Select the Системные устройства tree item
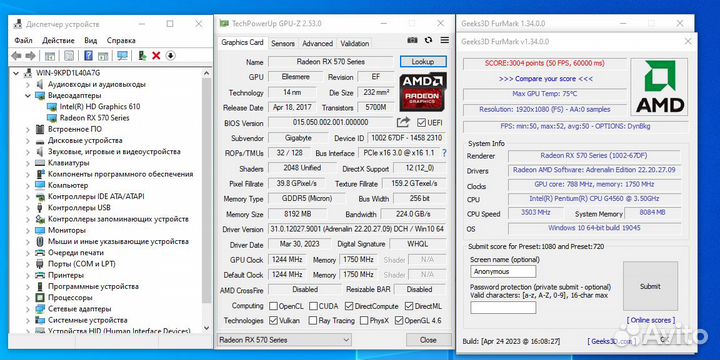 click(87, 320)
